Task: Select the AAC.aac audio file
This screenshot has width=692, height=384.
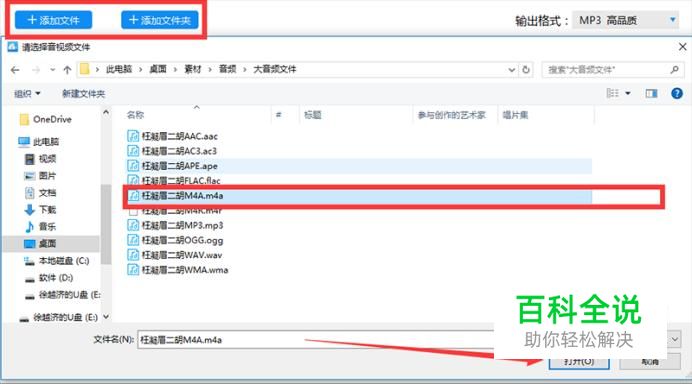Action: point(173,136)
